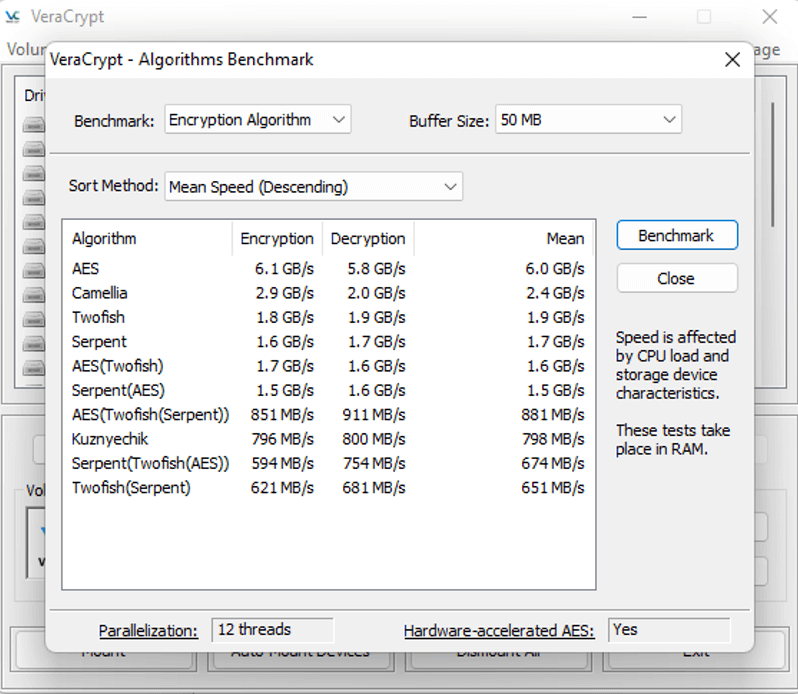
Task: Minimize the VeraCrypt main window
Action: point(639,17)
